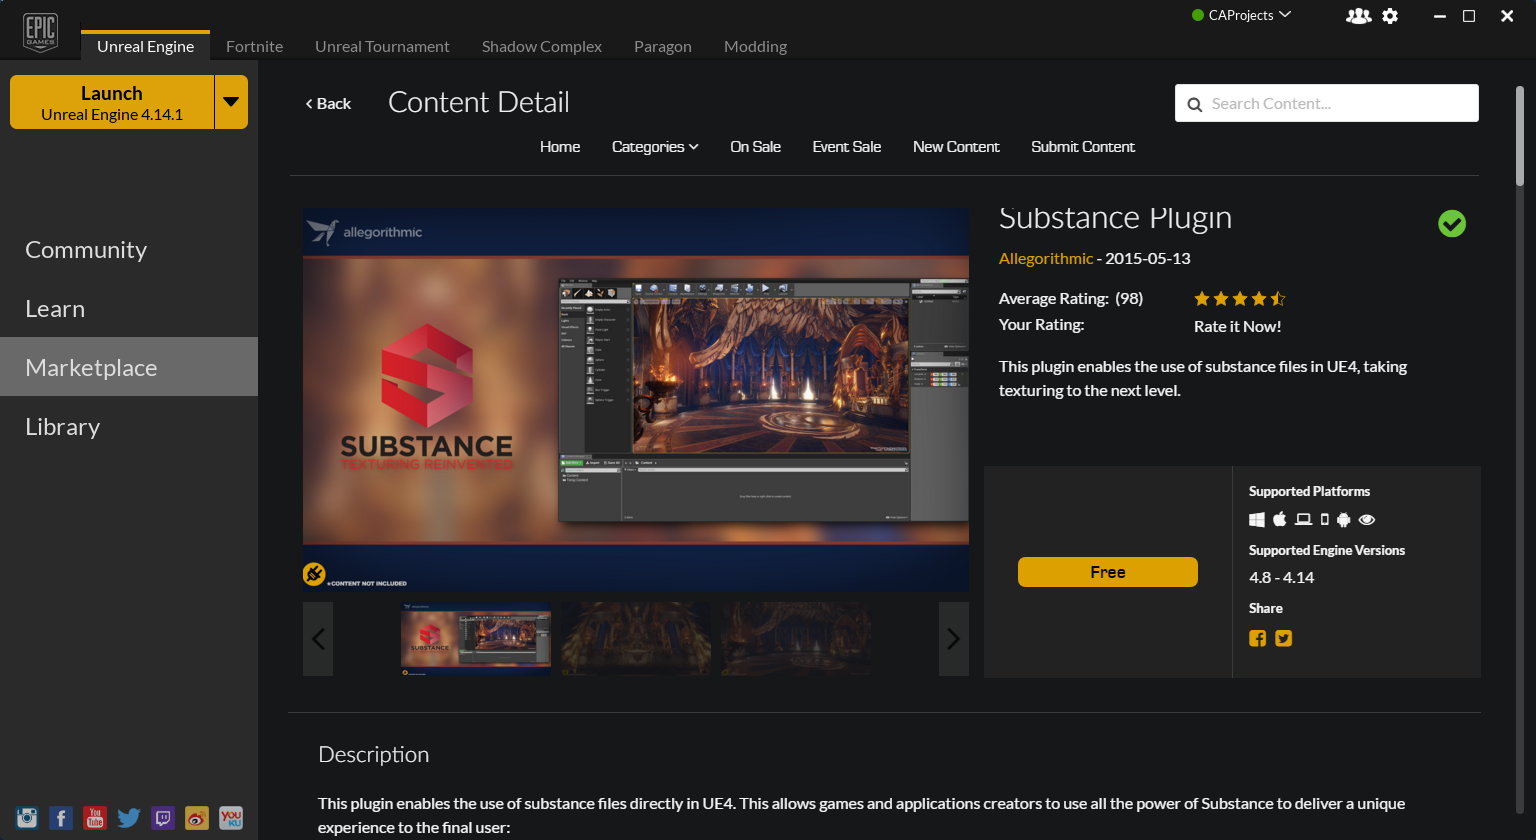Open Submit Content page
1536x840 pixels.
tap(1083, 147)
